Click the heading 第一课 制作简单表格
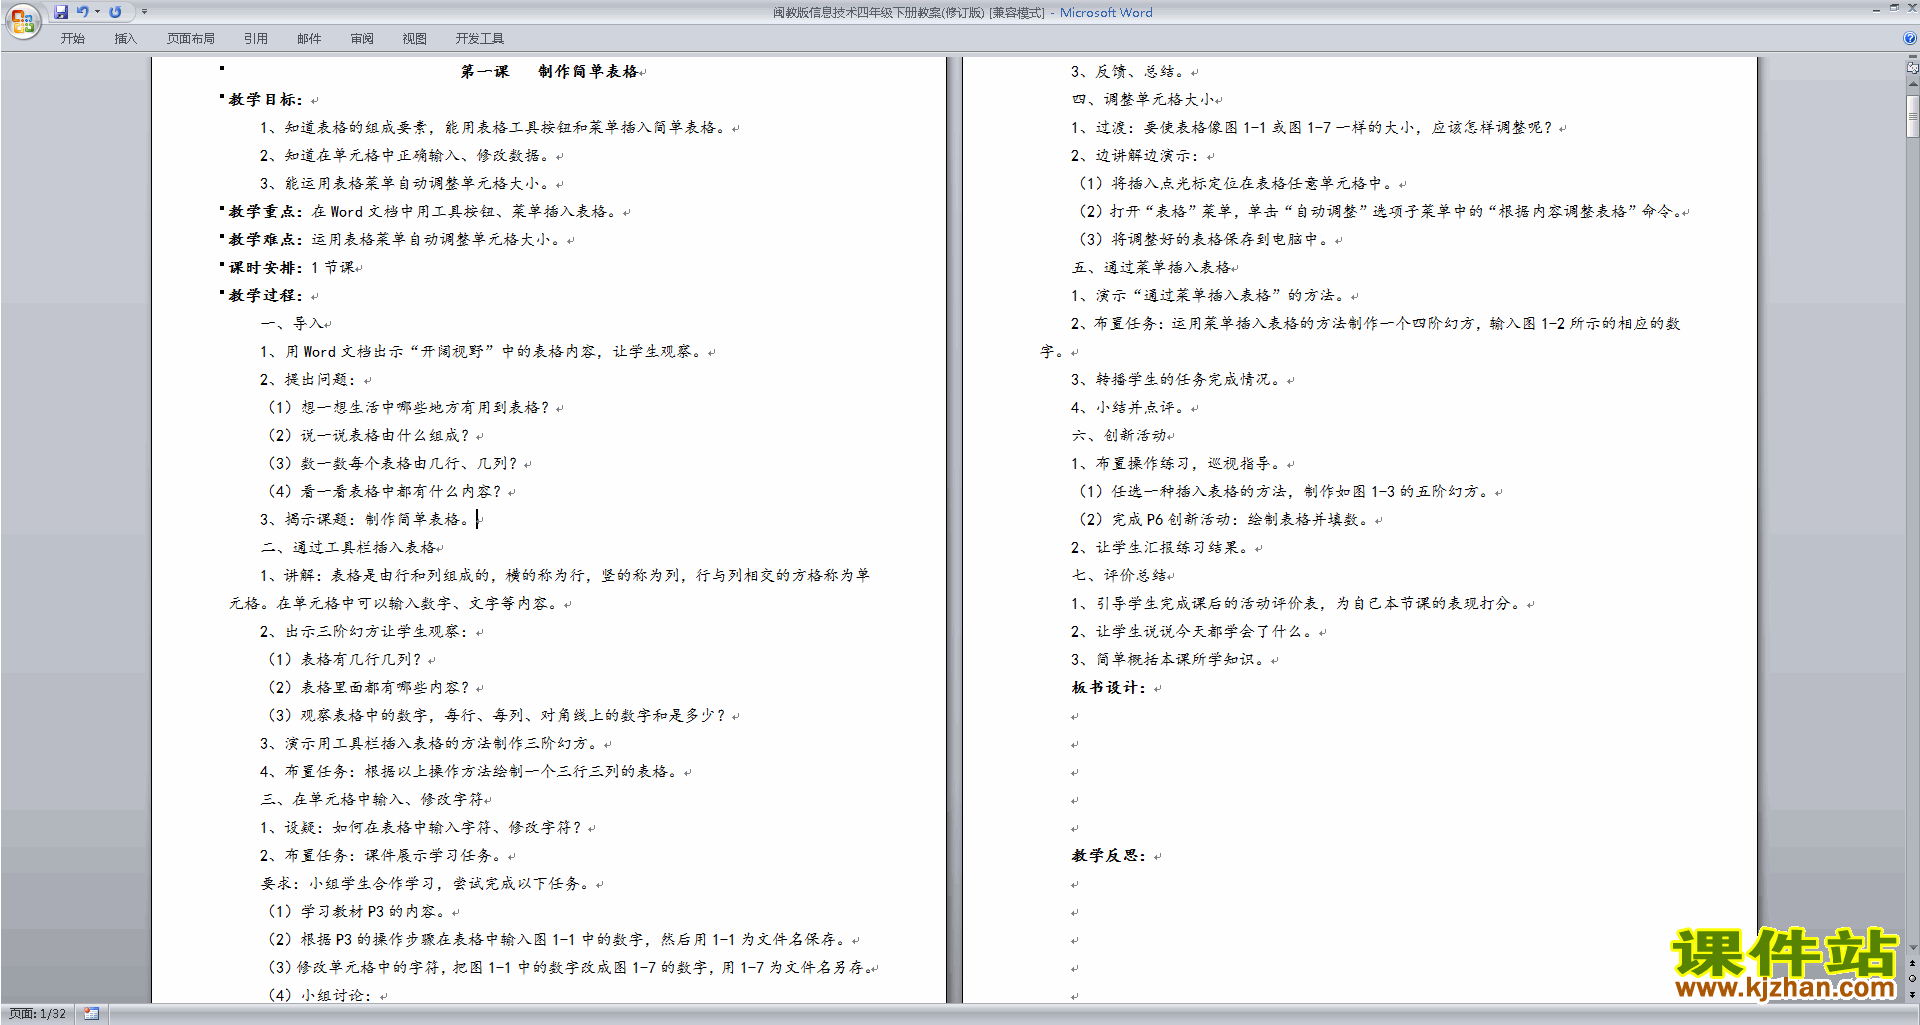Screen dimensions: 1920x1025 [x=549, y=72]
